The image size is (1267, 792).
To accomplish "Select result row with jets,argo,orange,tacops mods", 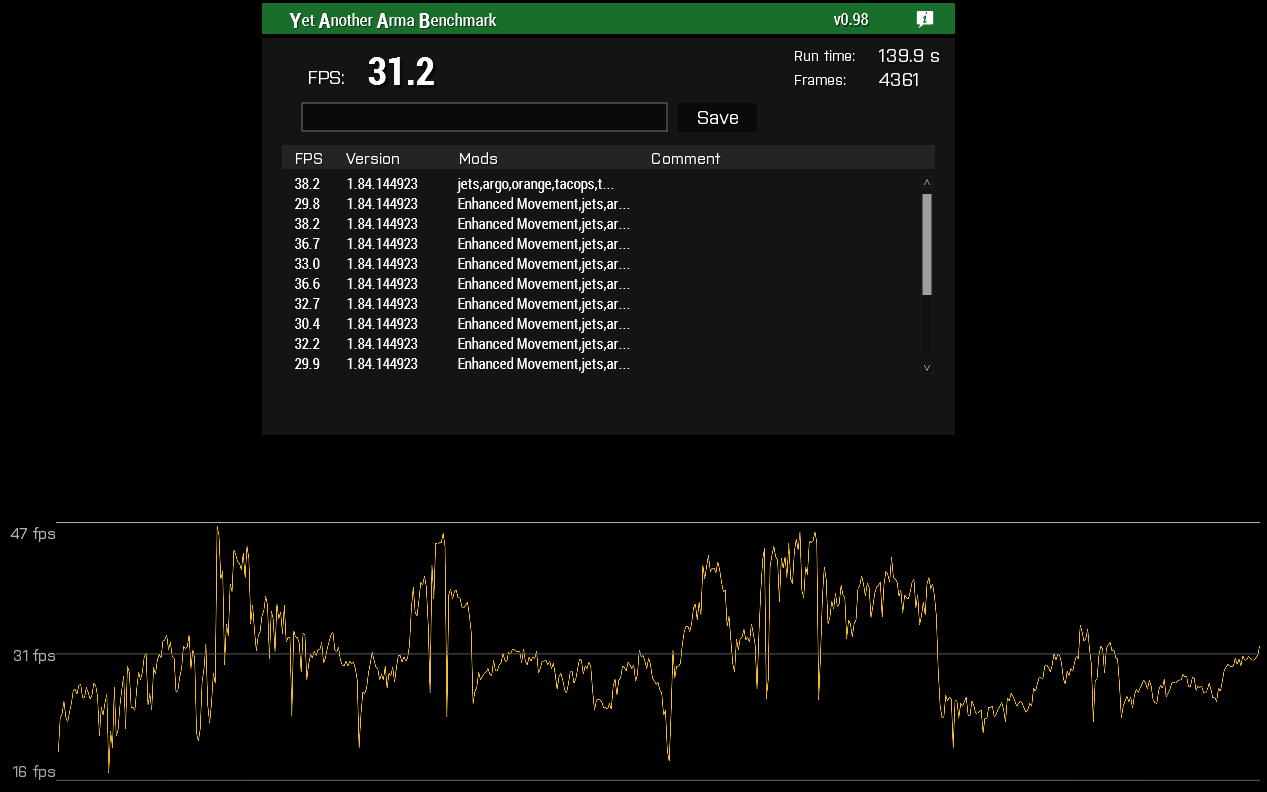I will point(602,184).
